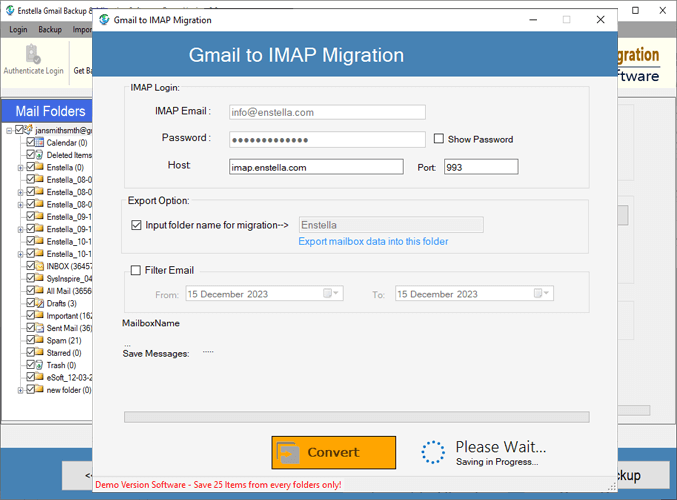Click the spinning Please Wait progress icon
677x500 pixels.
[x=433, y=452]
